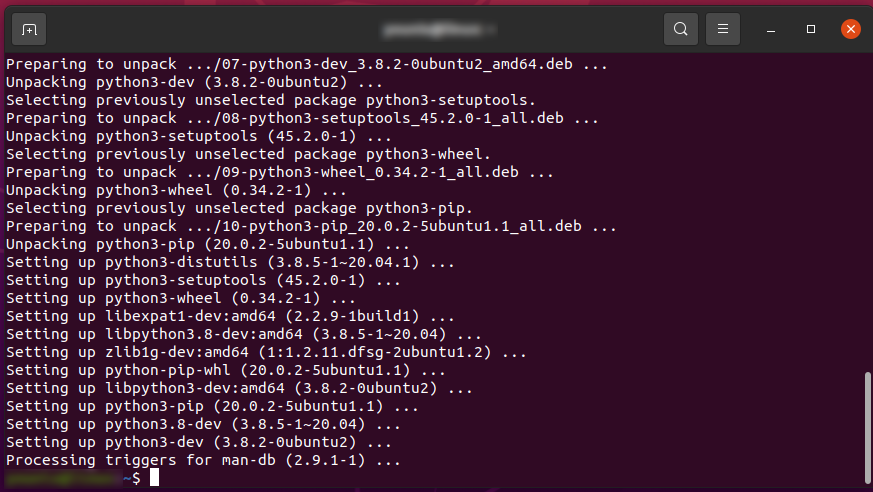This screenshot has height=492, width=873.
Task: Click the scrollbar track above the thumb
Action: pos(867,211)
